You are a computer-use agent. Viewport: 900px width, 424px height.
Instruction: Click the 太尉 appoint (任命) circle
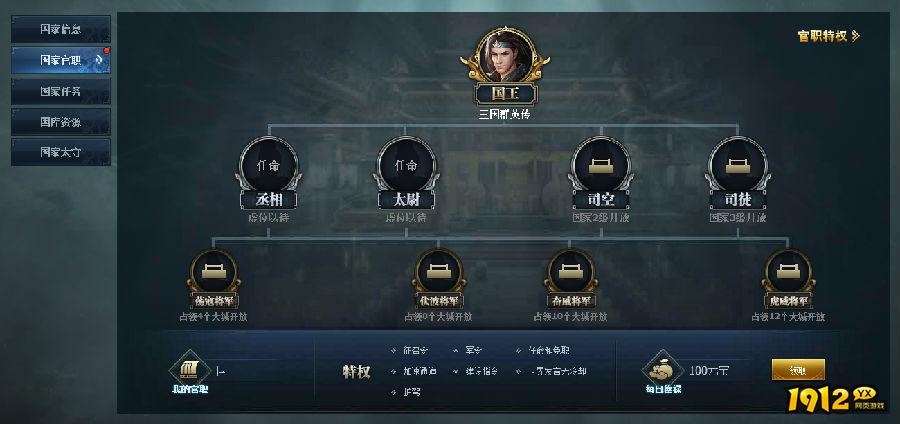click(406, 166)
